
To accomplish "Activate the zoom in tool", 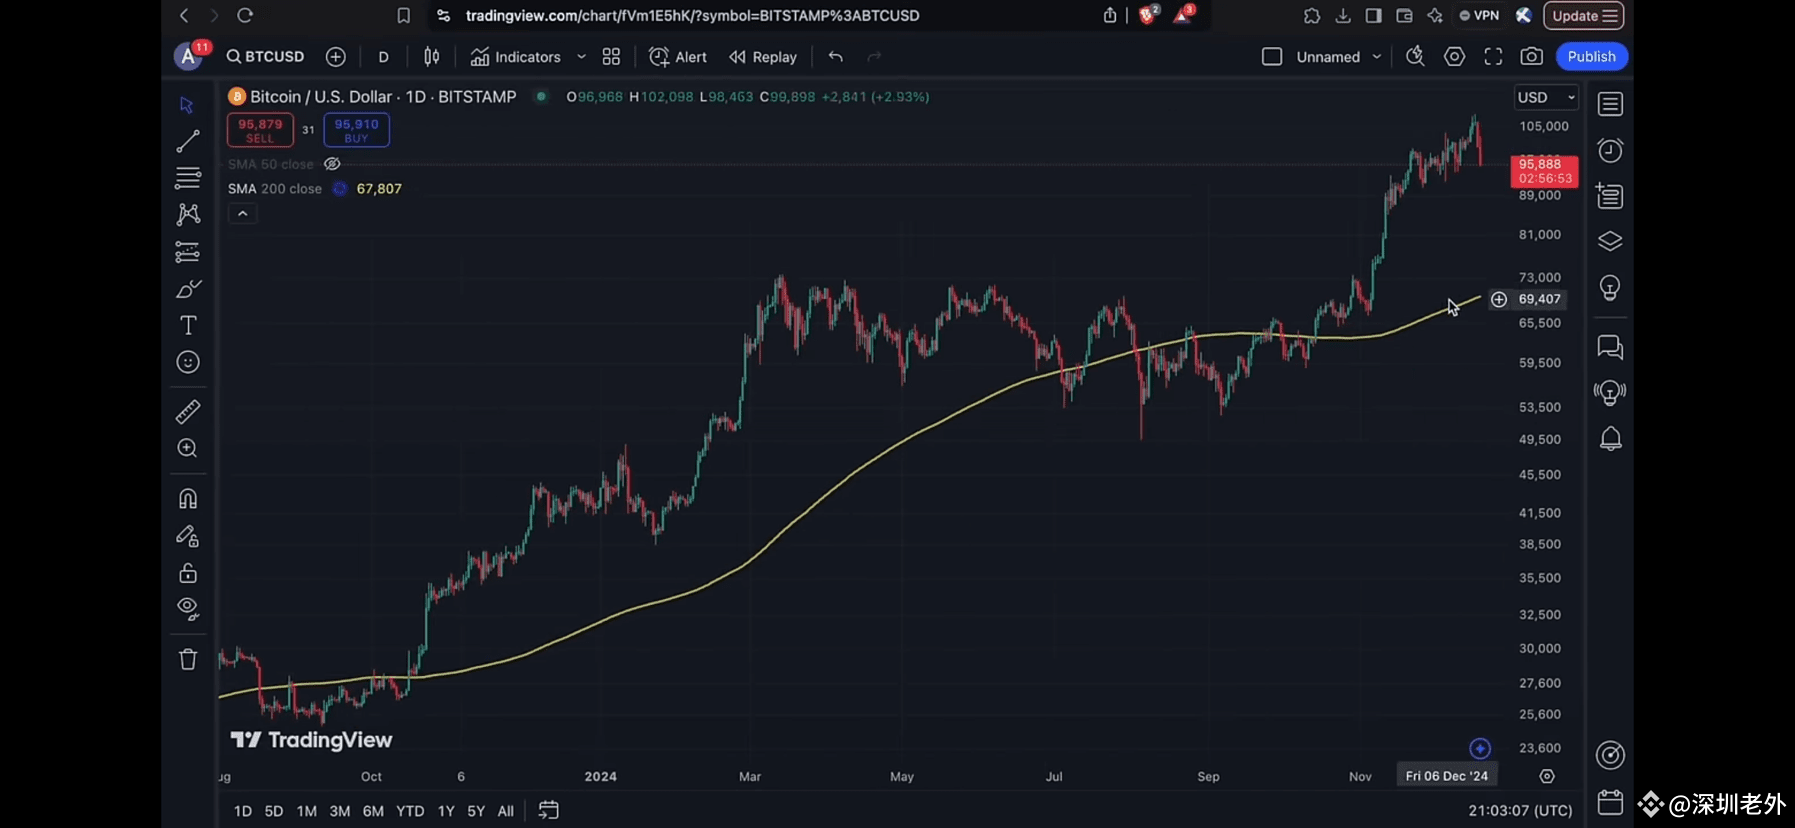I will (187, 448).
